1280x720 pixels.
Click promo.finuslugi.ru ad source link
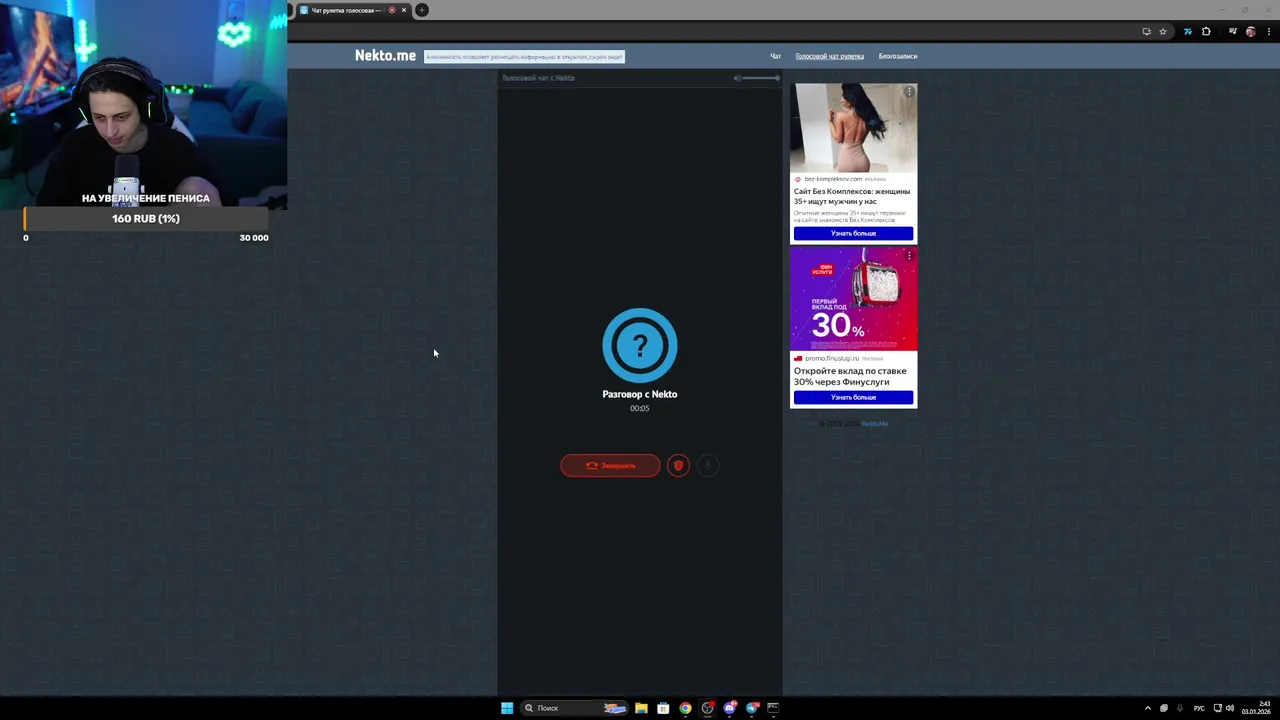832,358
